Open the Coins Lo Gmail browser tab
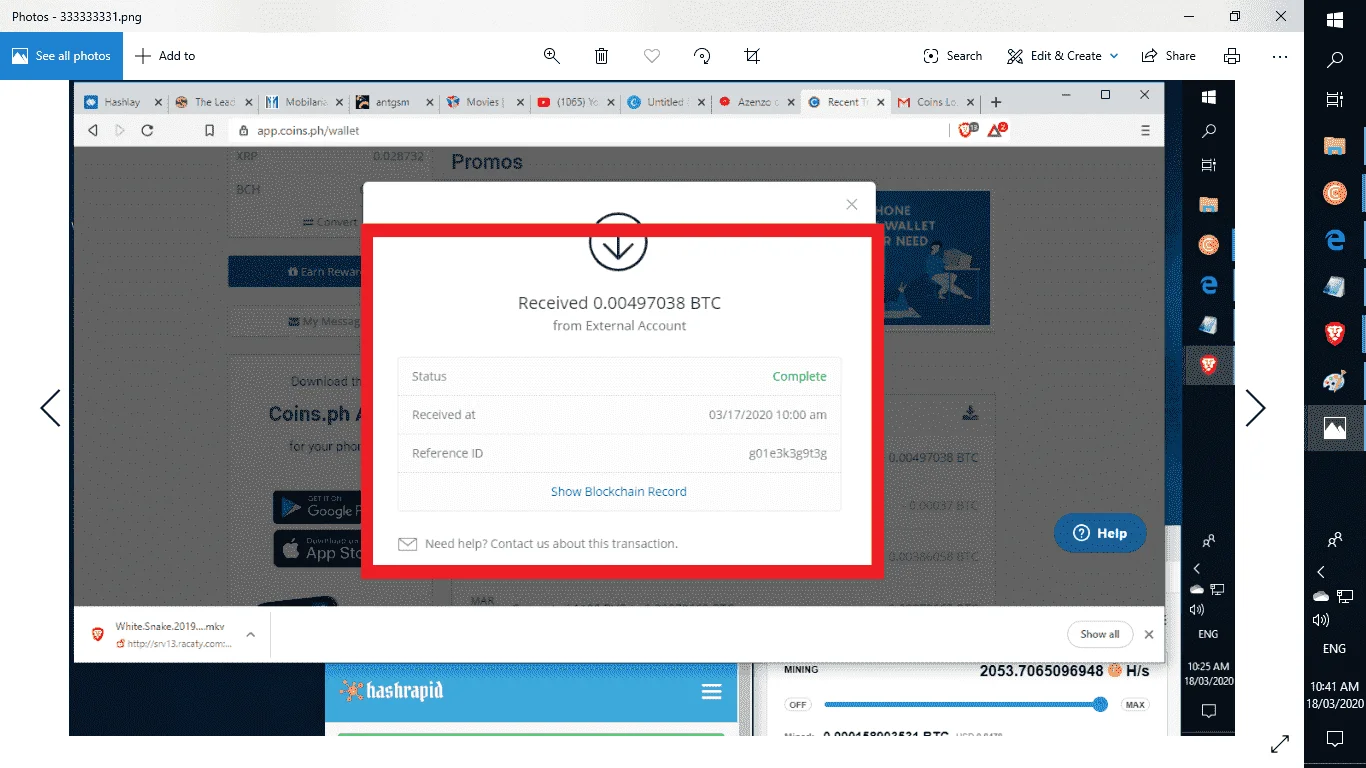Image resolution: width=1366 pixels, height=768 pixels. pos(936,102)
